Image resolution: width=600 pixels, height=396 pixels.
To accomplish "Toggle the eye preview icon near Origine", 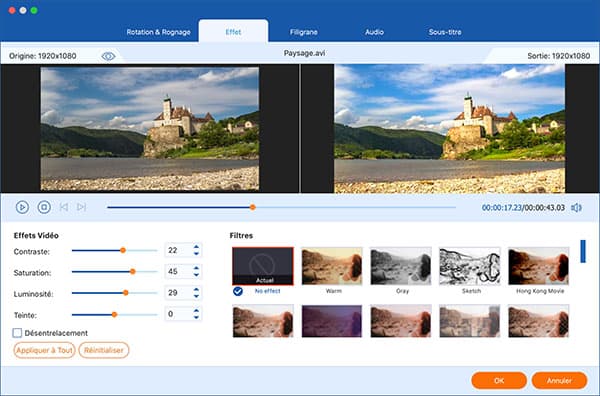I will 108,56.
